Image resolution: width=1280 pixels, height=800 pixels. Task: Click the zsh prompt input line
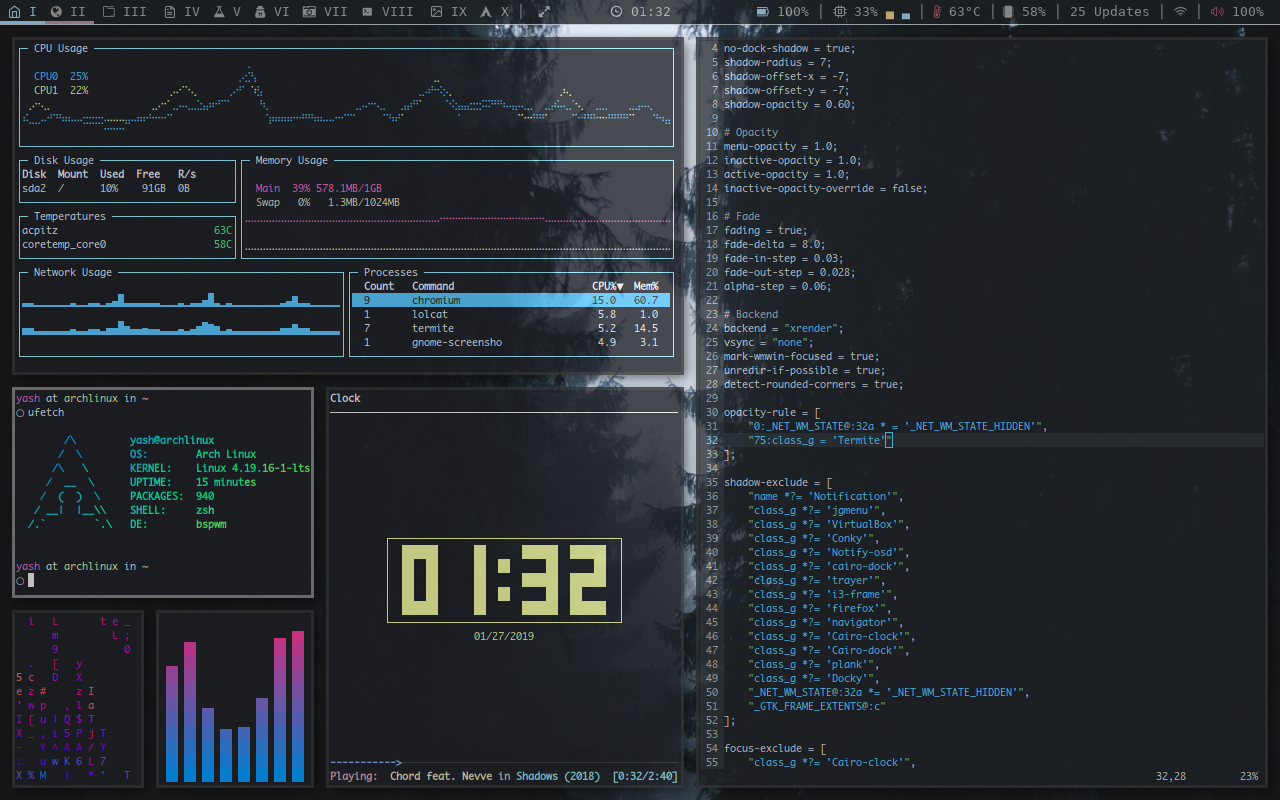(x=30, y=578)
